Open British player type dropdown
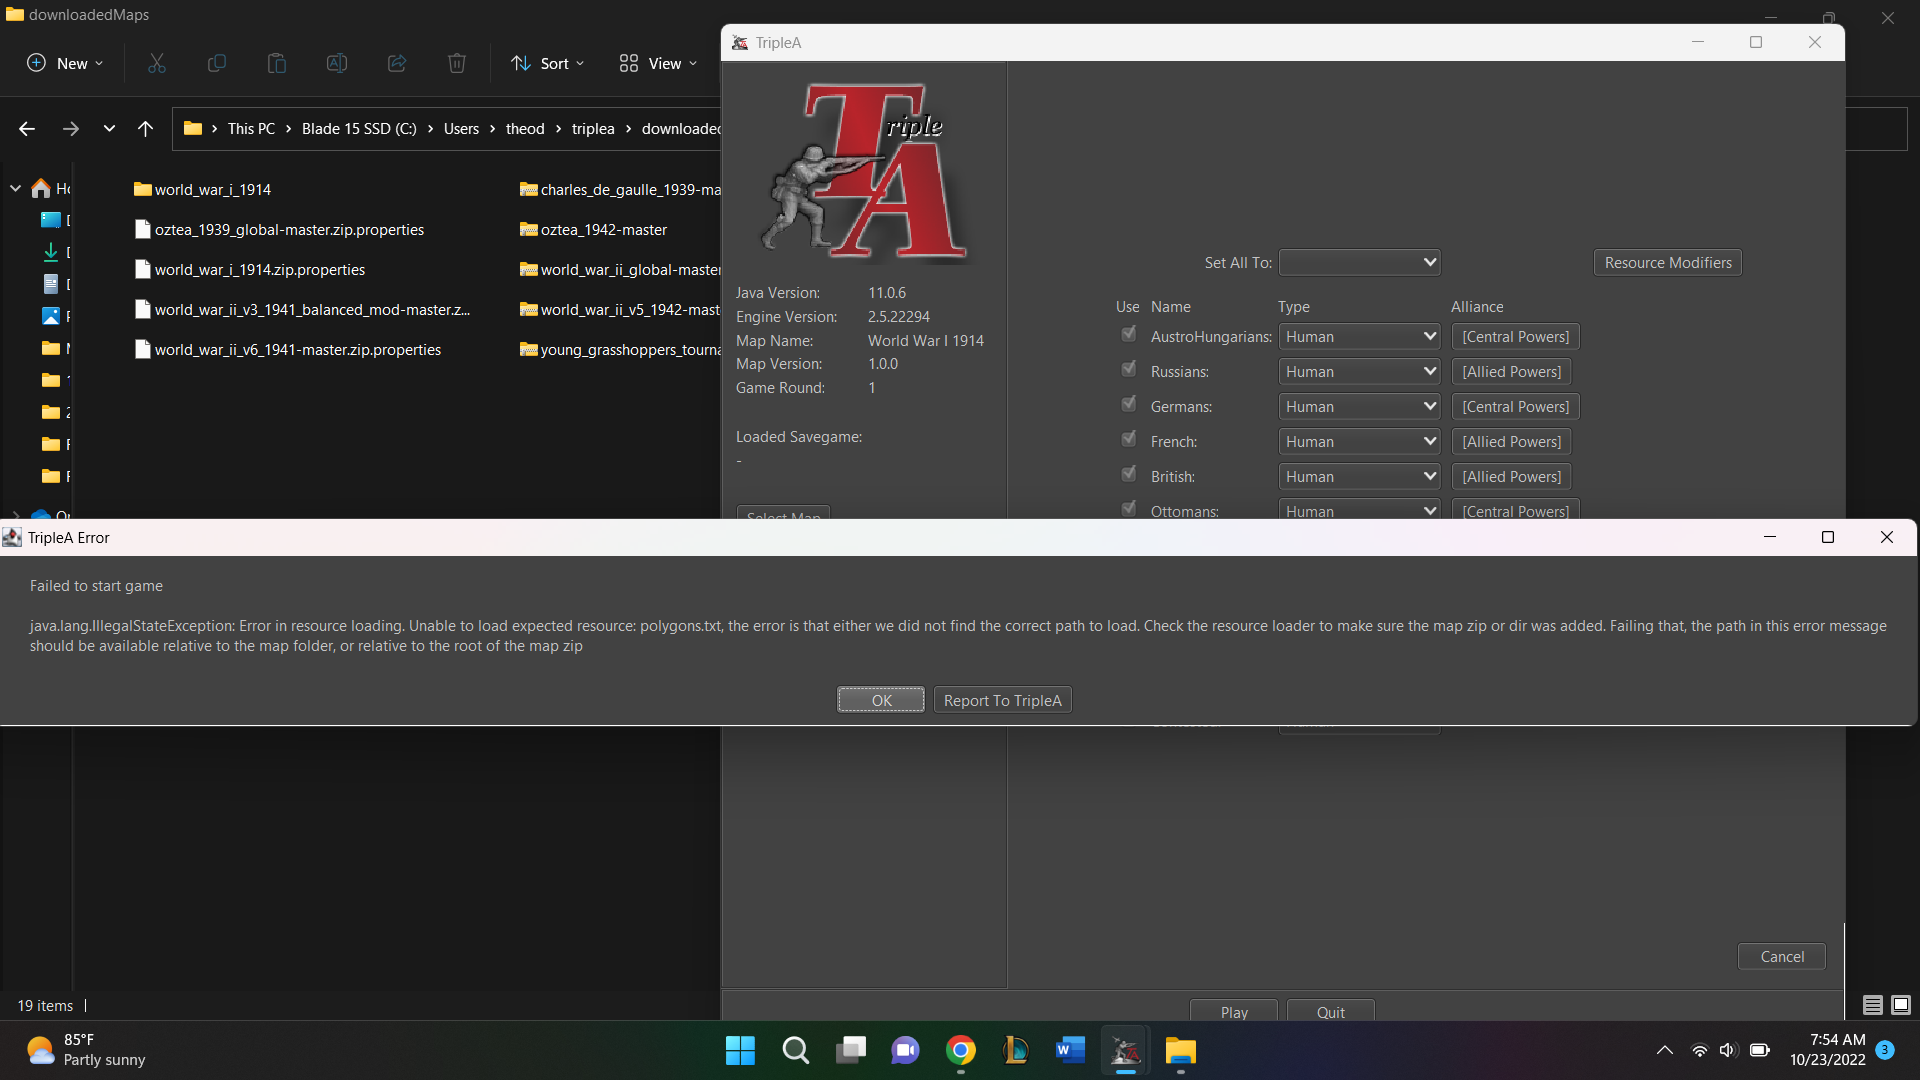1920x1080 pixels. click(1359, 476)
